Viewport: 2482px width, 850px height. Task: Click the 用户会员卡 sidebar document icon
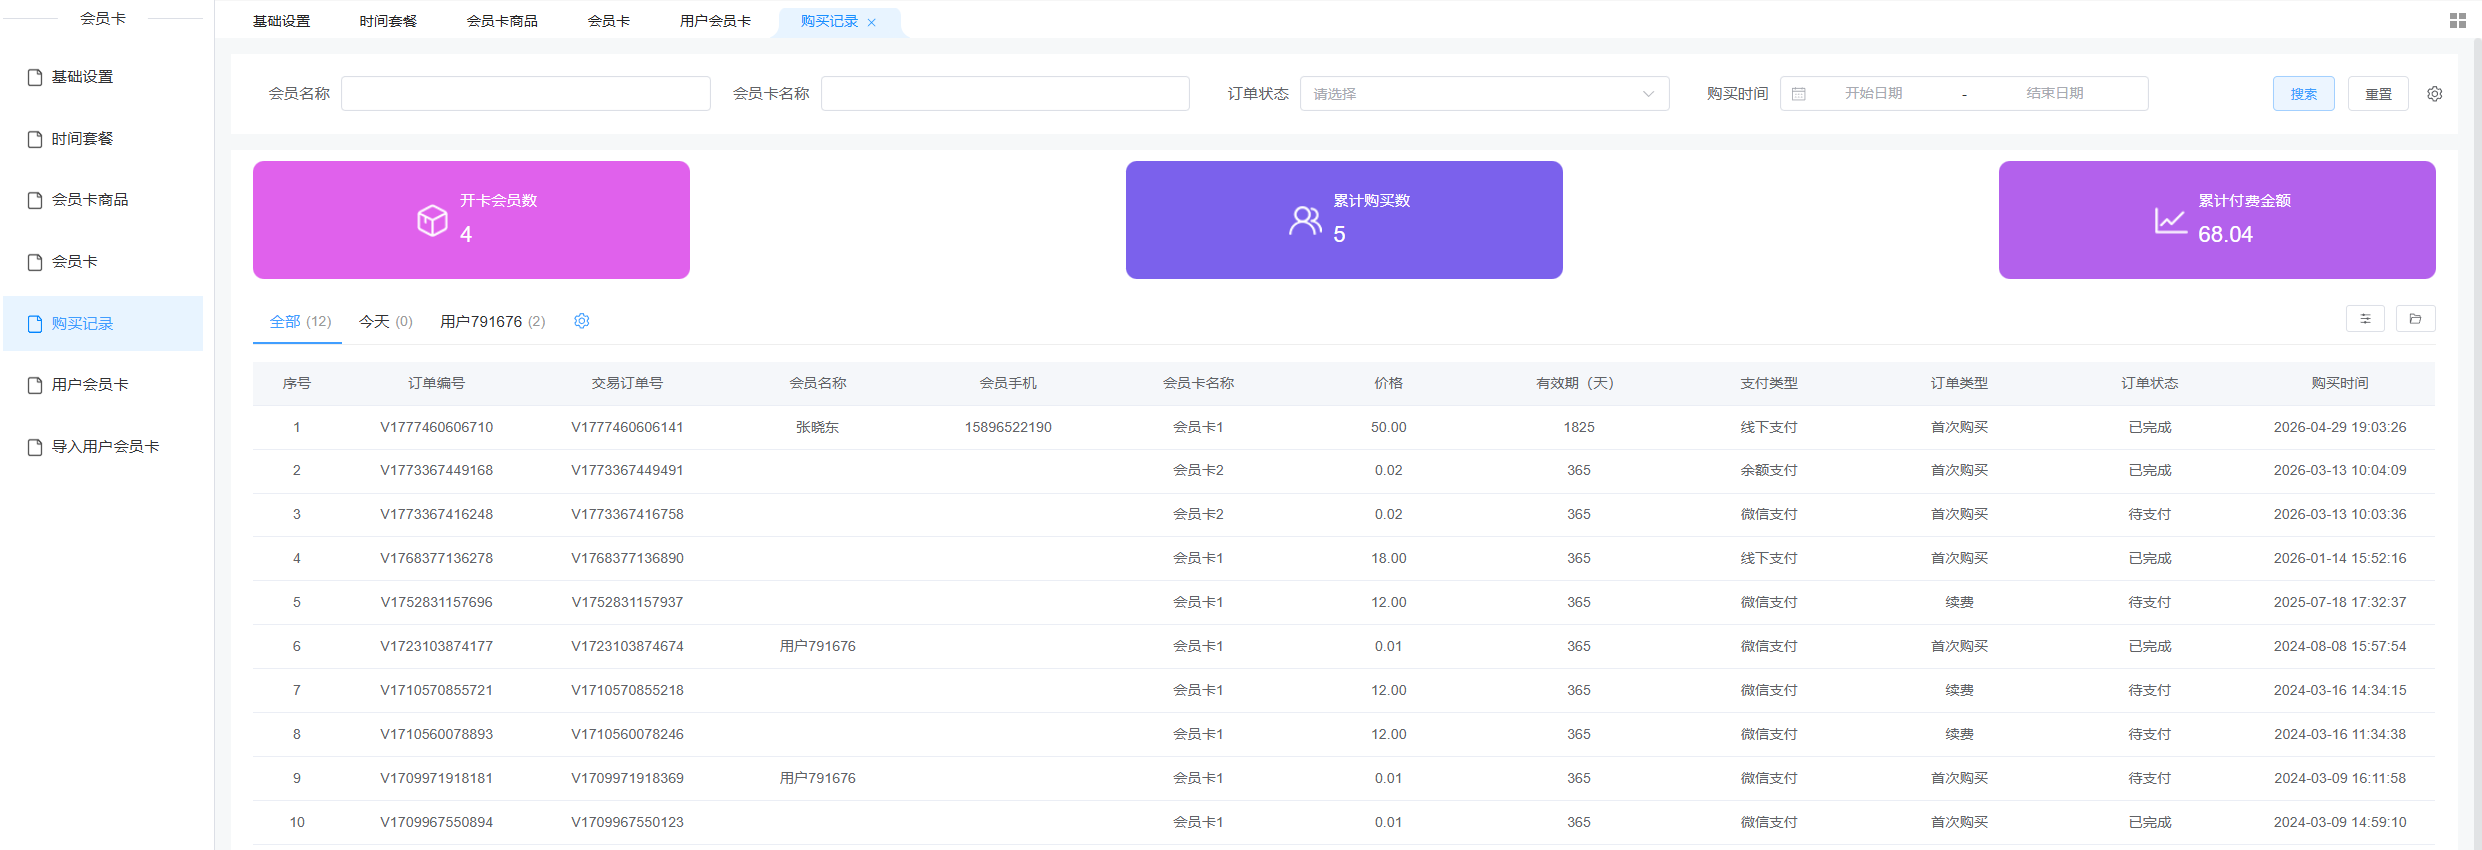35,385
